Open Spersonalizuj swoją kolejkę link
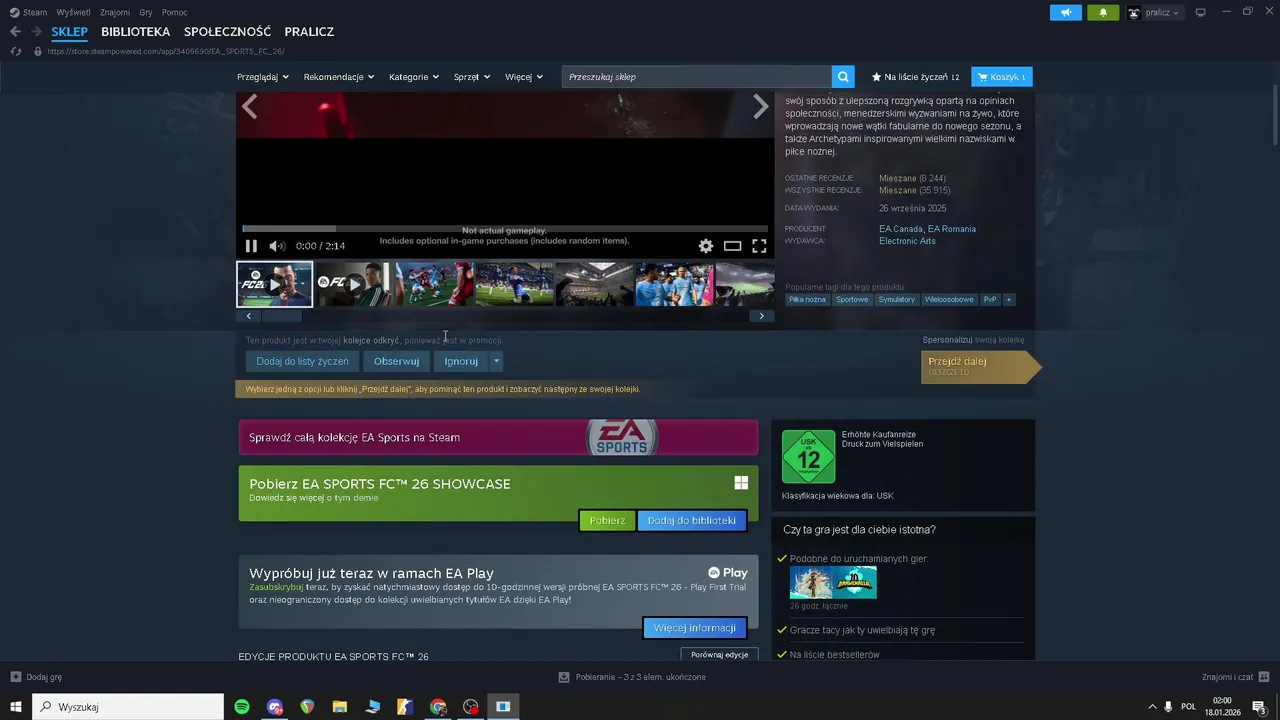 point(973,340)
